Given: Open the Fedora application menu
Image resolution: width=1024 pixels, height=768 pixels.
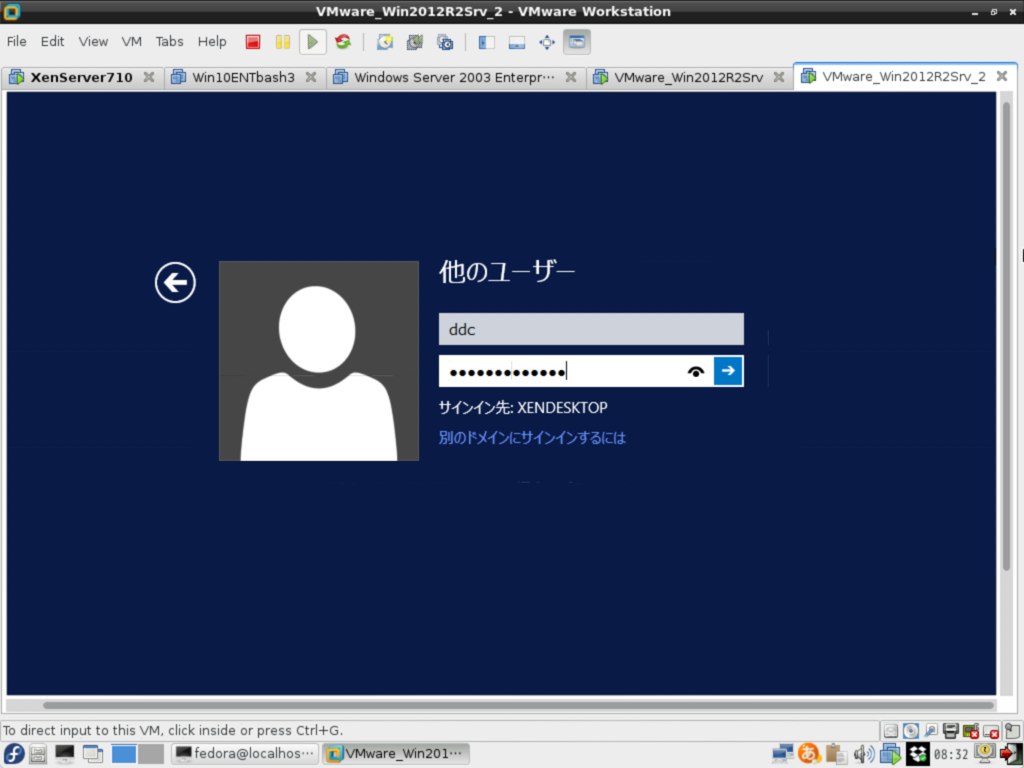Looking at the screenshot, I should click(x=13, y=754).
